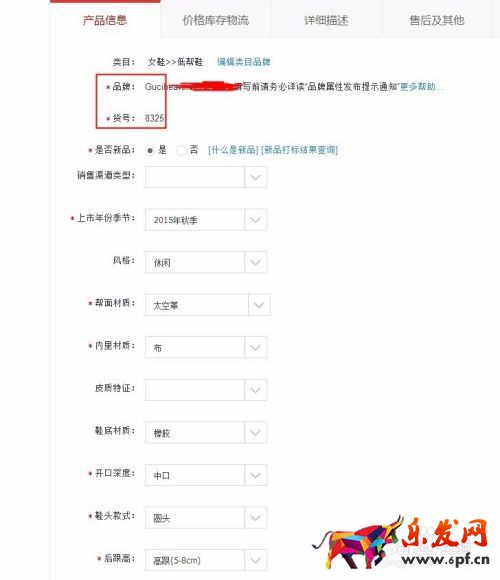The height and width of the screenshot is (580, 500).
Task: Switch to 价格库存物流 tab
Action: tap(216, 20)
